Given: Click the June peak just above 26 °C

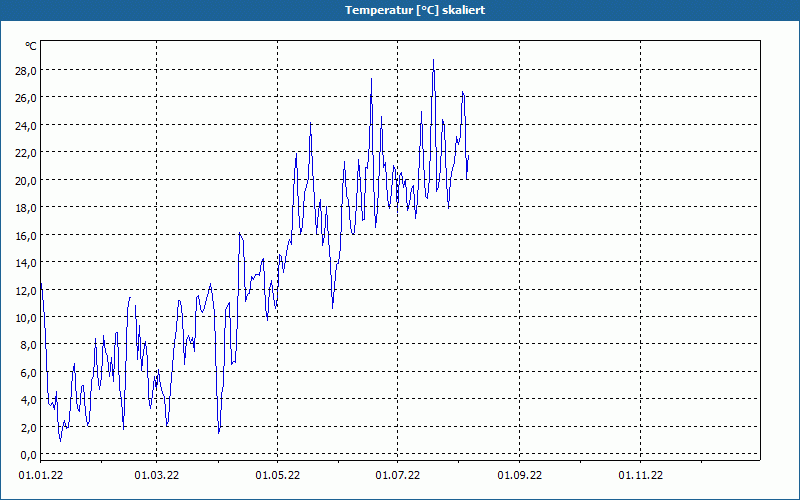Looking at the screenshot, I should pyautogui.click(x=371, y=79).
